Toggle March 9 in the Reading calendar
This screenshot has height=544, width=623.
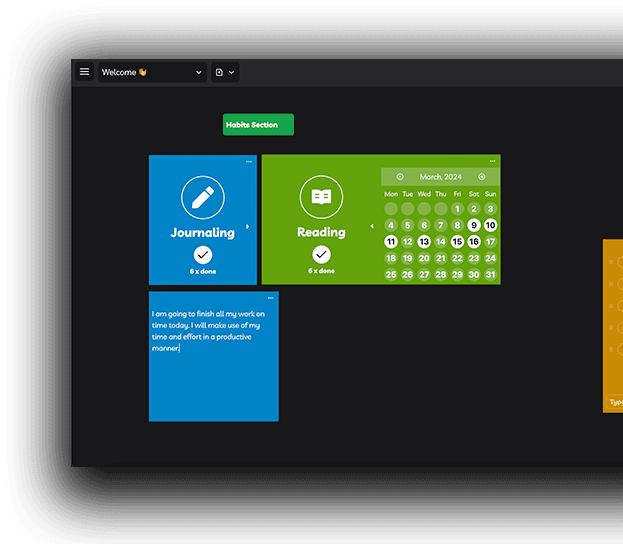tap(474, 225)
